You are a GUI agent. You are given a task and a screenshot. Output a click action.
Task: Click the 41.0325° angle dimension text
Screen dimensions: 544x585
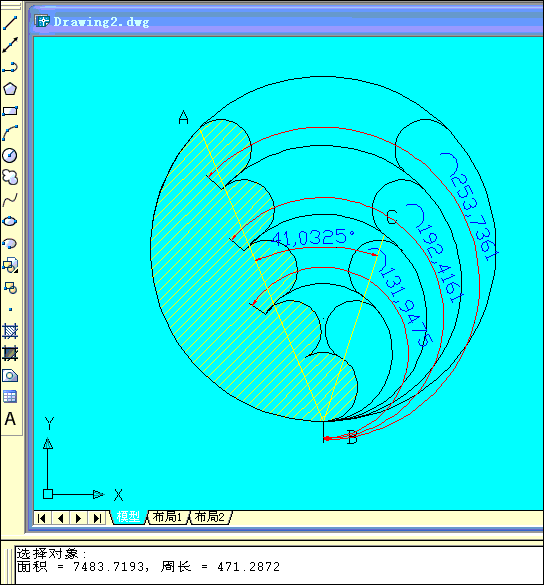(313, 237)
